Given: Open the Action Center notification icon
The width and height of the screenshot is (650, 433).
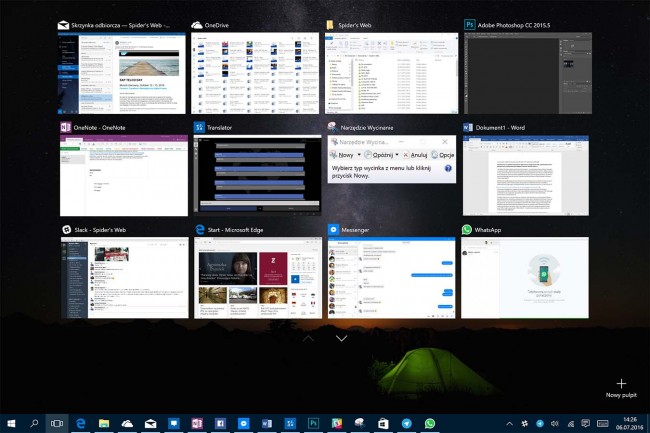Looking at the screenshot, I should point(585,423).
